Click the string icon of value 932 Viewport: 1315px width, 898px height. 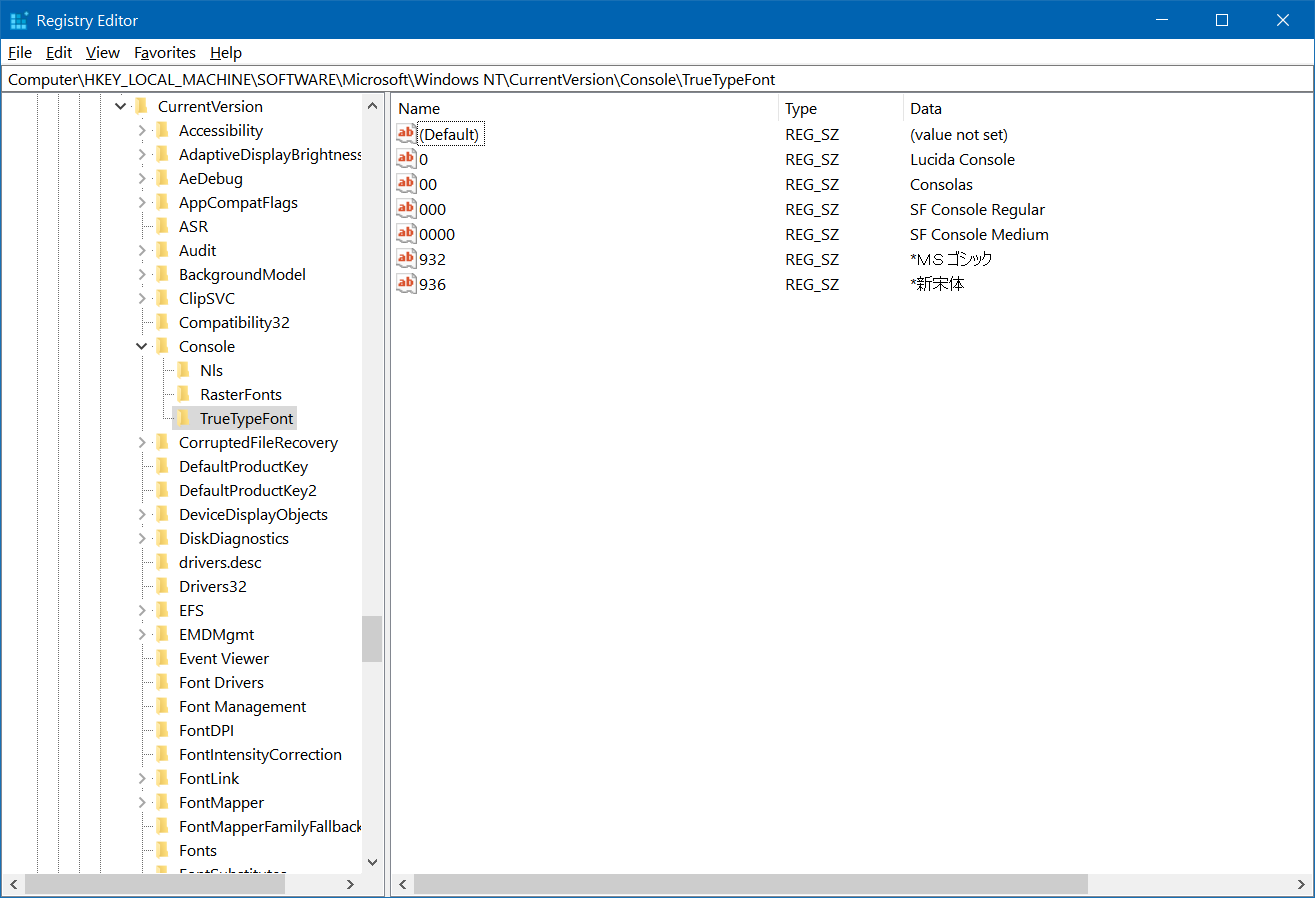[x=406, y=258]
